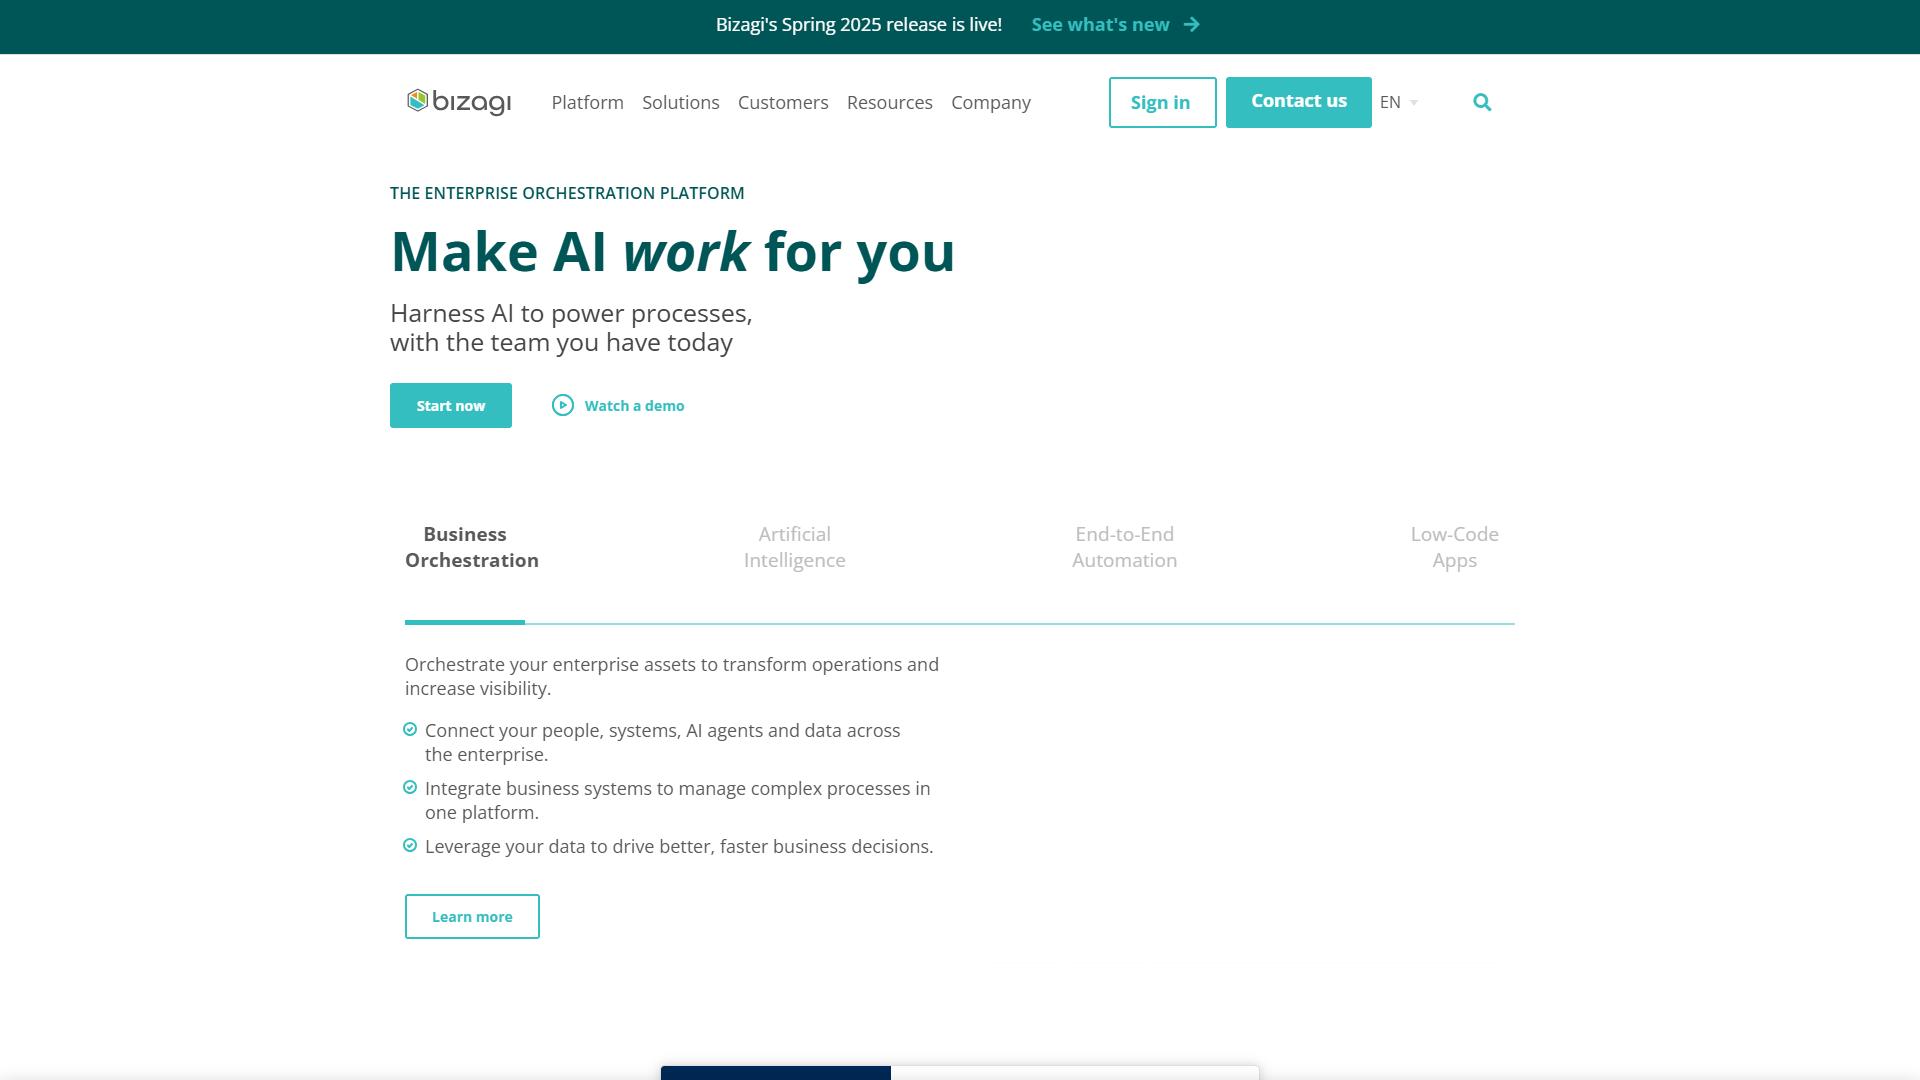Click the Start now button
This screenshot has height=1080, width=1920.
click(451, 405)
